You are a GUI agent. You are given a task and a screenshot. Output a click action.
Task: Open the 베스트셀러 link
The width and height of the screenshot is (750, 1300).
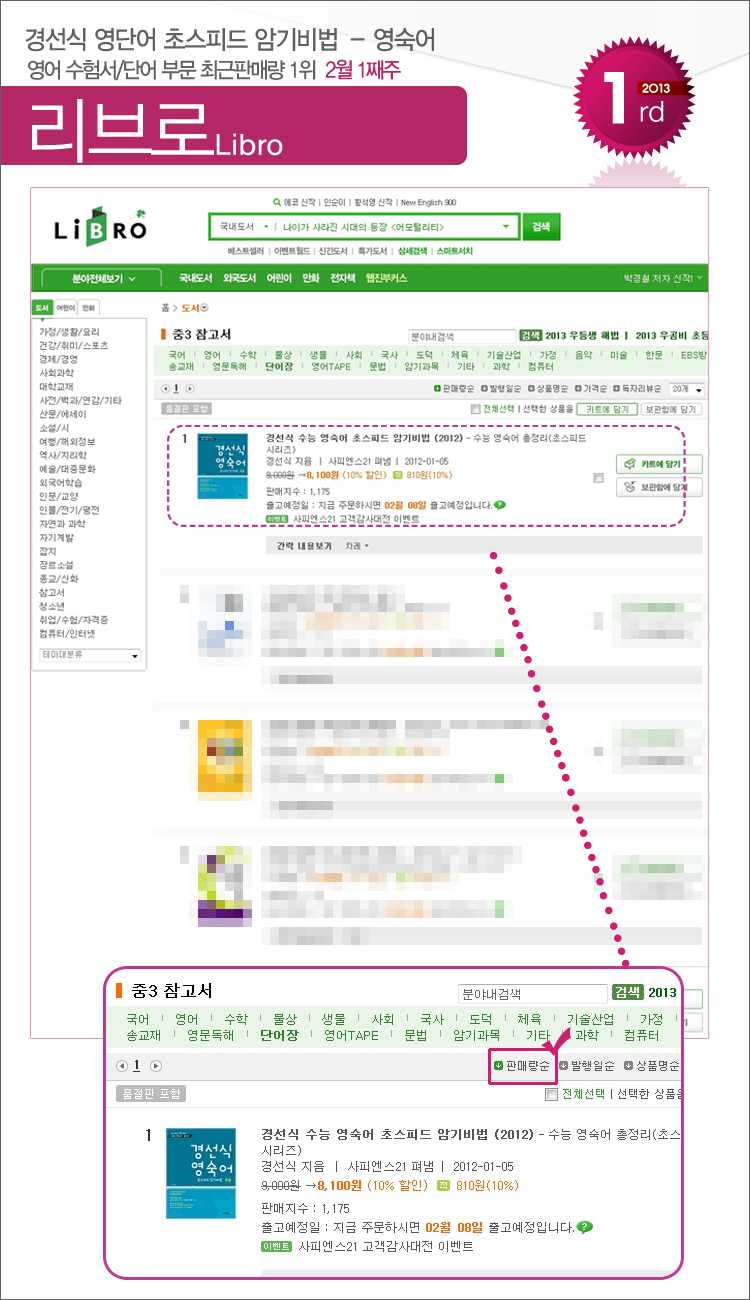tap(247, 250)
